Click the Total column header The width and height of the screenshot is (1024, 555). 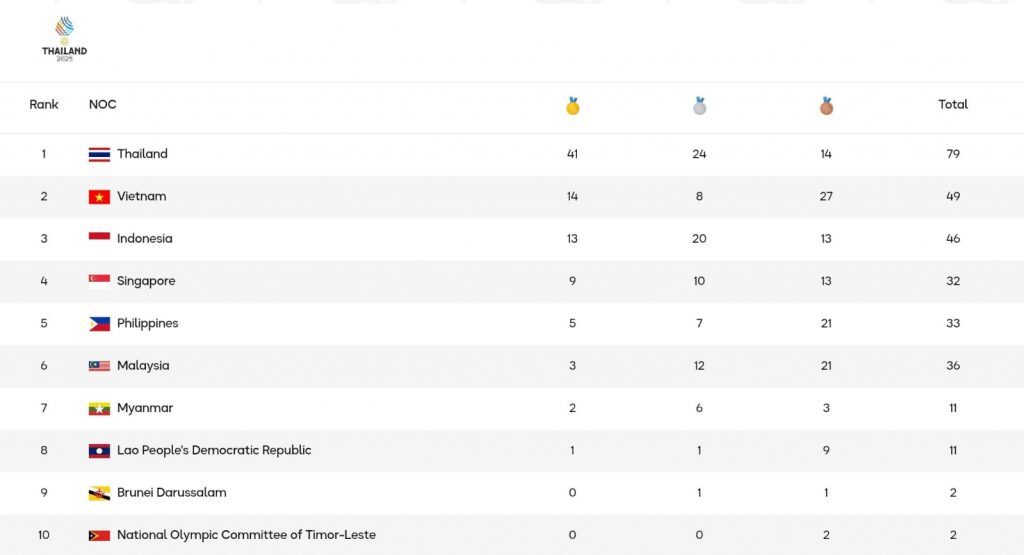953,104
